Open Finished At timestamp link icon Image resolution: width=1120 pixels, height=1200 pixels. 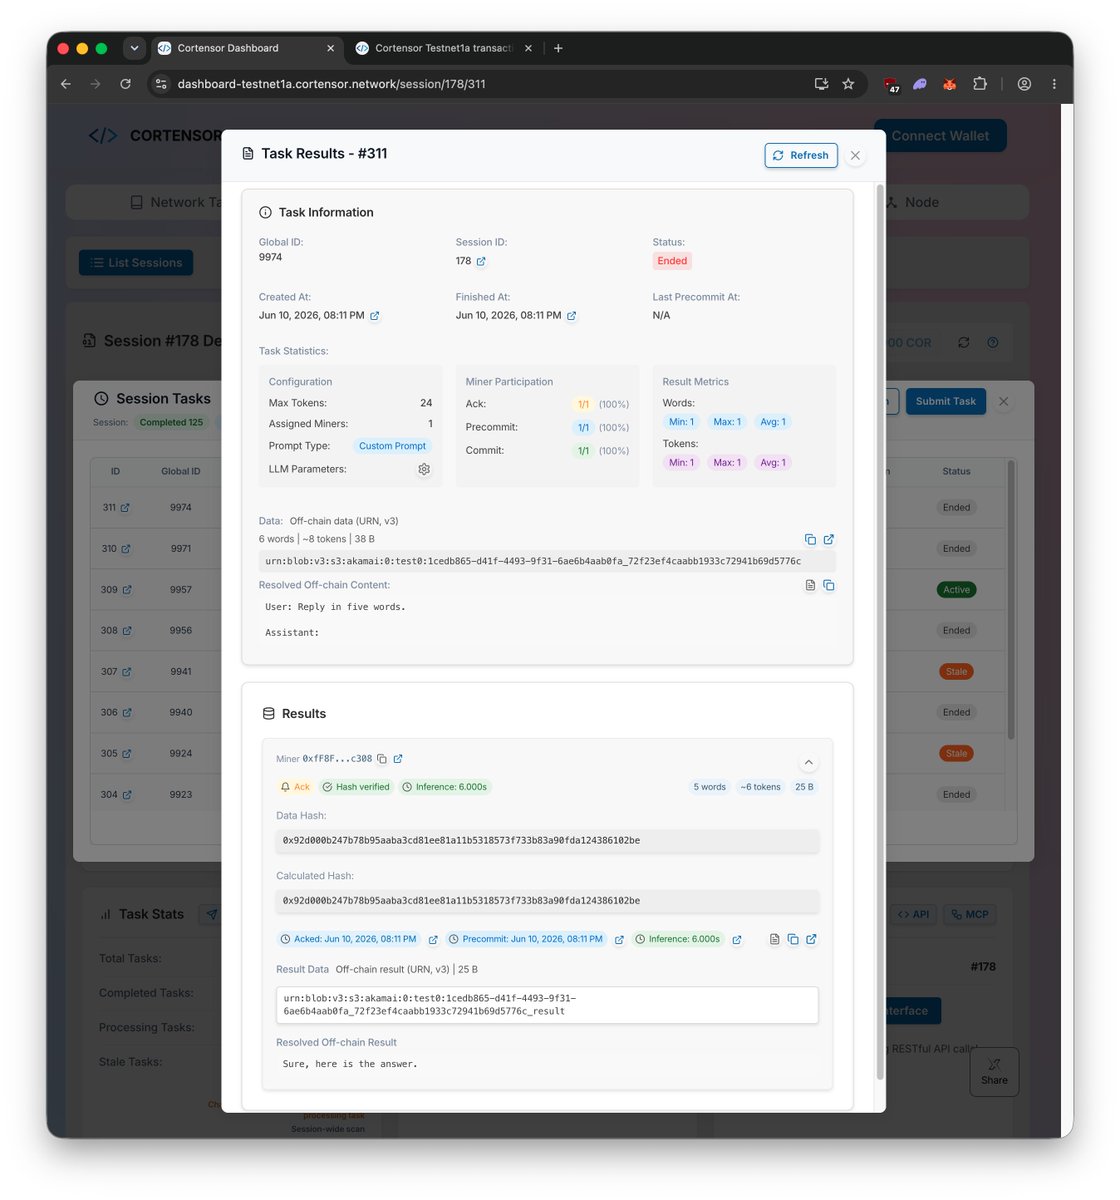pos(572,315)
